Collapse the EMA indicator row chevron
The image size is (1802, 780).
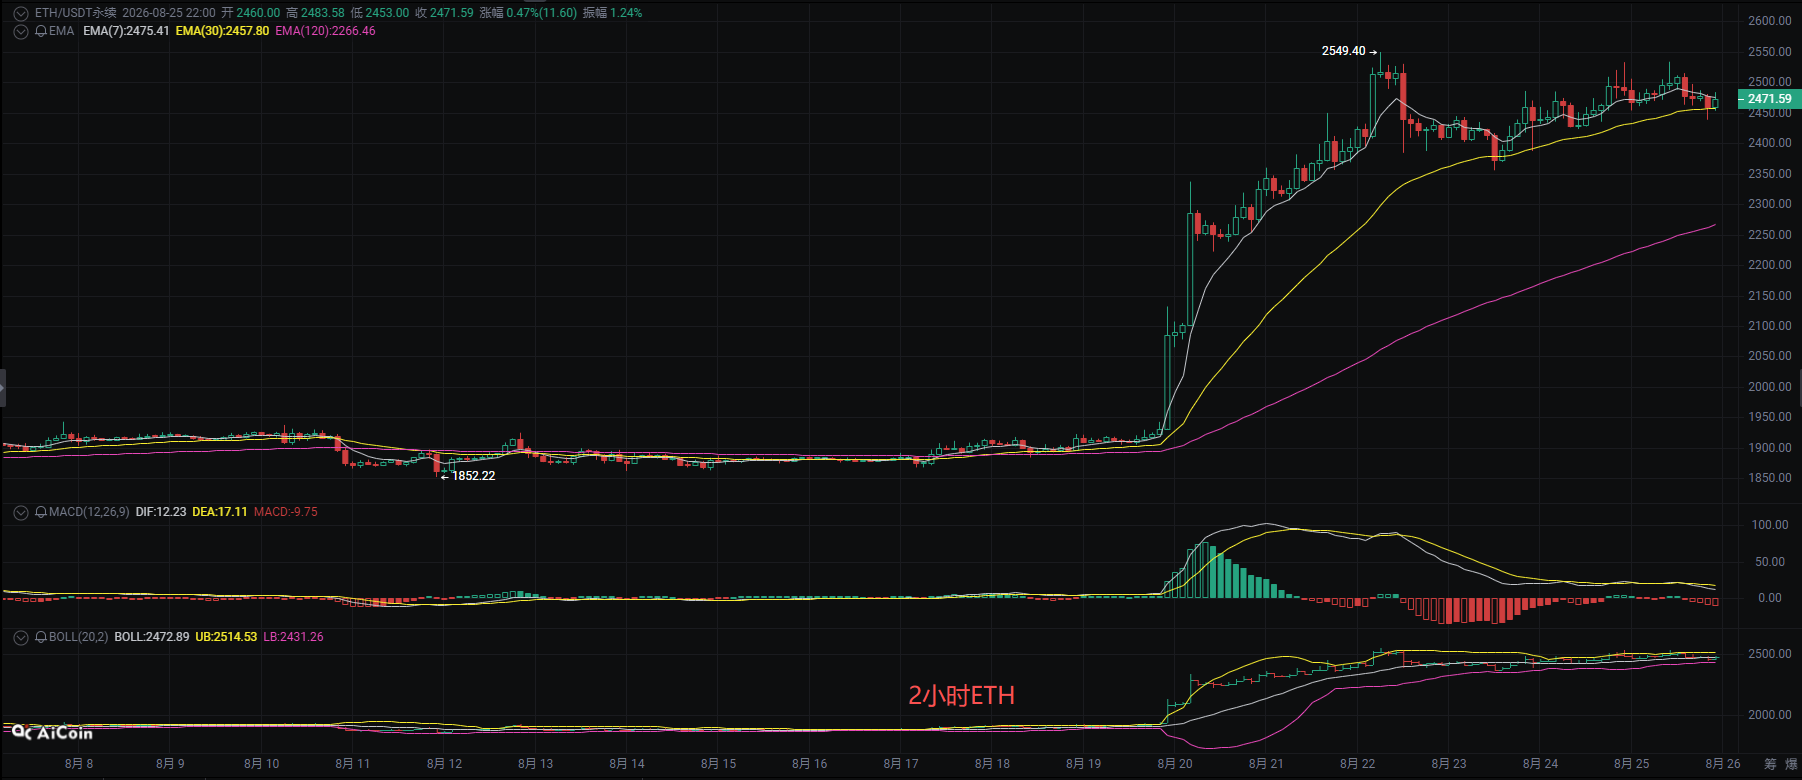coord(20,31)
